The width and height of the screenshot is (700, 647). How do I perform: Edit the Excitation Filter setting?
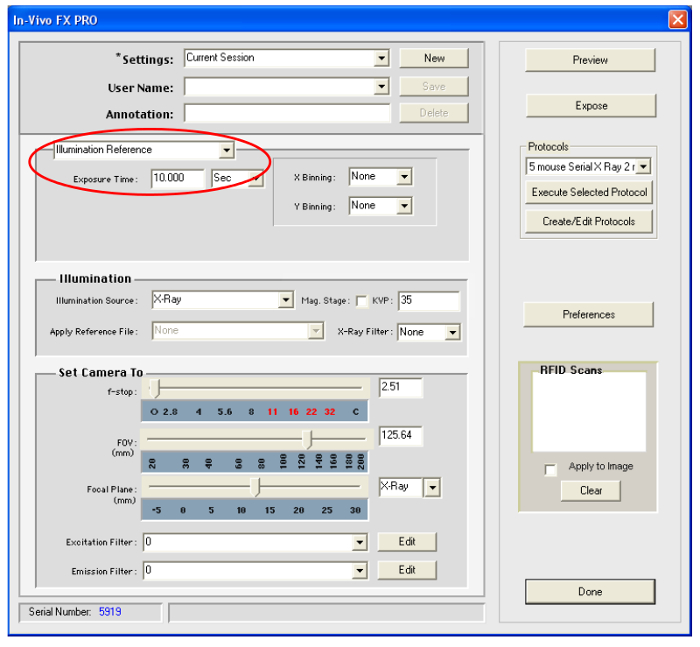[x=407, y=542]
